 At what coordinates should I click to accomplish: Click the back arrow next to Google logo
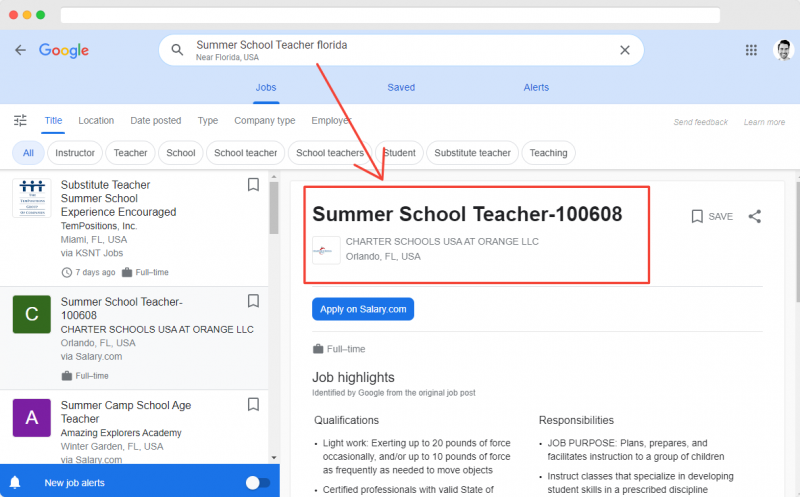(x=20, y=50)
